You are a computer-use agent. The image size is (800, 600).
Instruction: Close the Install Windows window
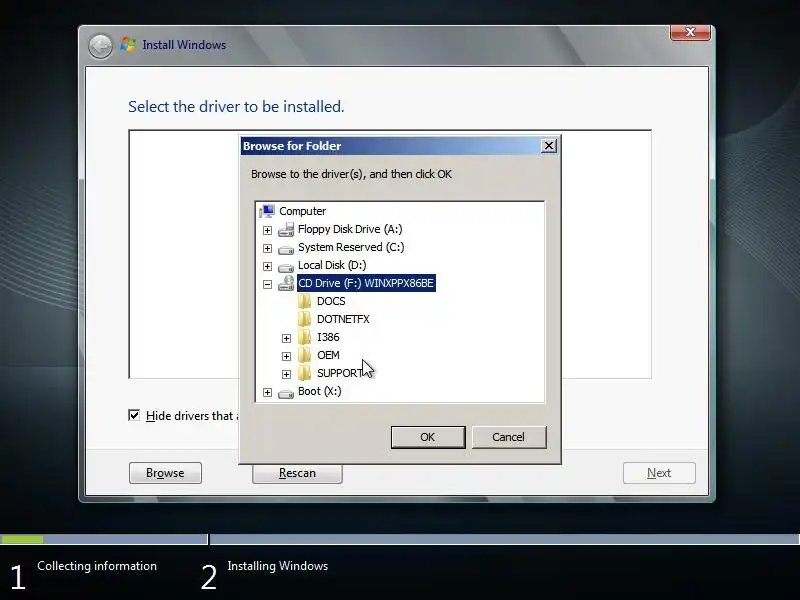click(x=690, y=33)
